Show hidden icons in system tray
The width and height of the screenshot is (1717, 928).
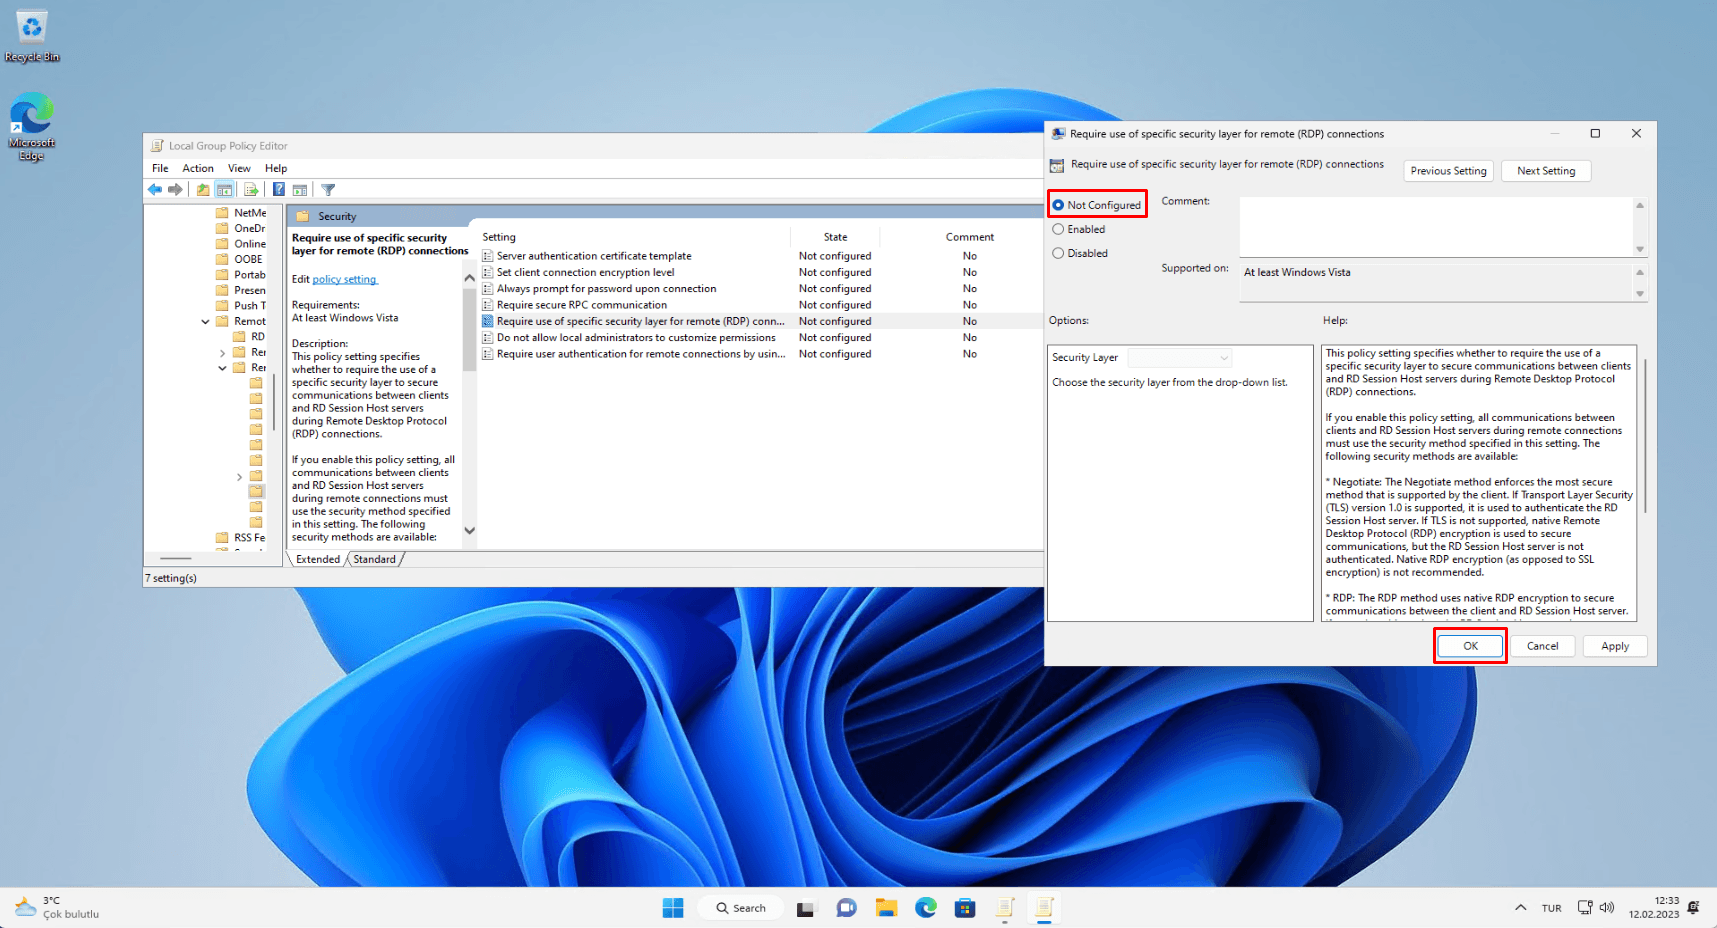point(1520,908)
